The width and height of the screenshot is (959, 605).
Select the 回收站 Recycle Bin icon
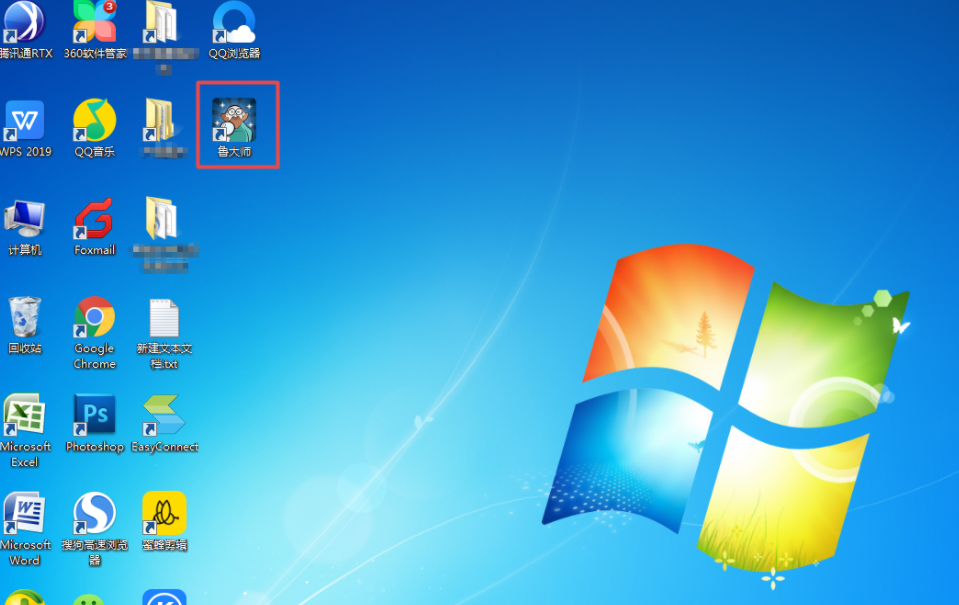coord(25,325)
